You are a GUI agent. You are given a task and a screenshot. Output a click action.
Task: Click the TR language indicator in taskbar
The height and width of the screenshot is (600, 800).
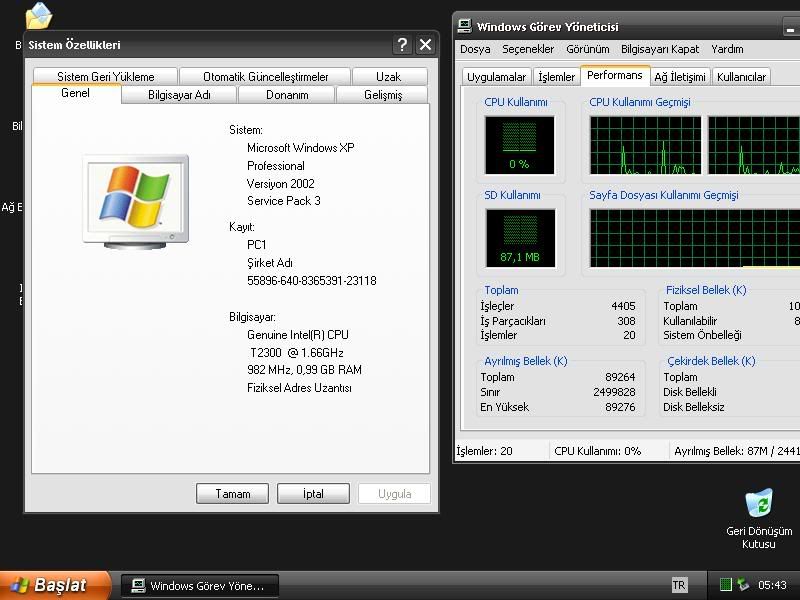pos(679,585)
